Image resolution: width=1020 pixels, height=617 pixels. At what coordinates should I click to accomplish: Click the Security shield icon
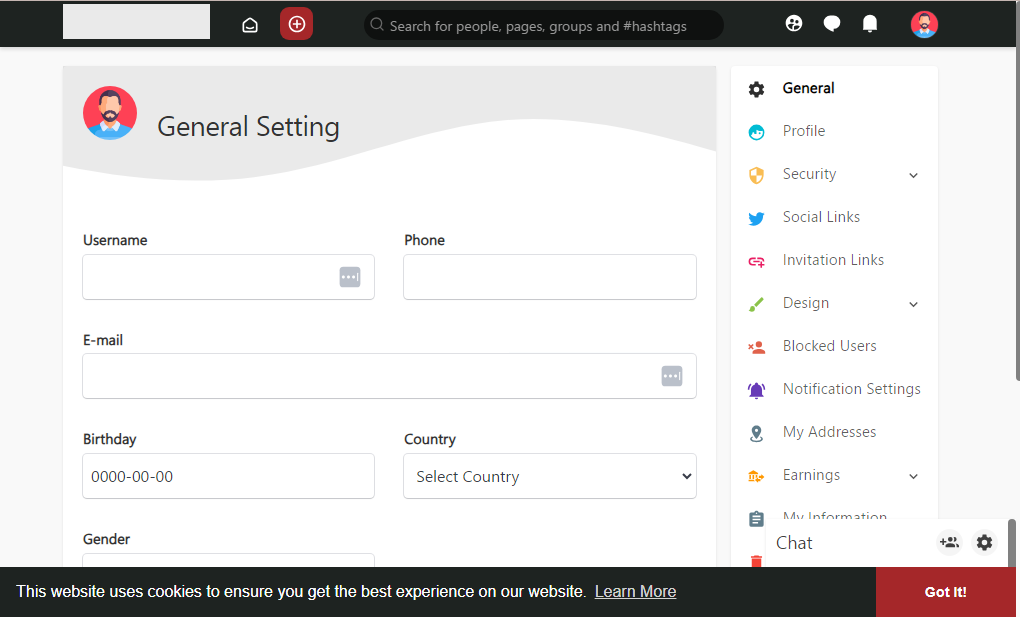tap(756, 175)
